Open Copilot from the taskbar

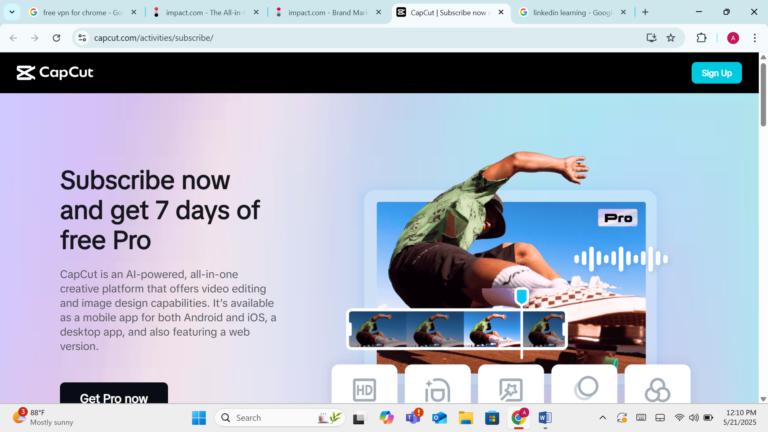[x=386, y=418]
